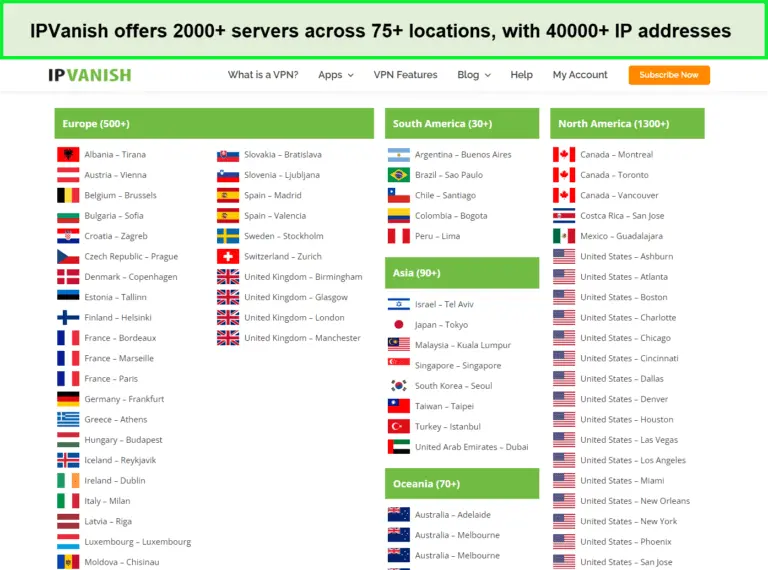Click the Sweden flag icon

pos(228,236)
